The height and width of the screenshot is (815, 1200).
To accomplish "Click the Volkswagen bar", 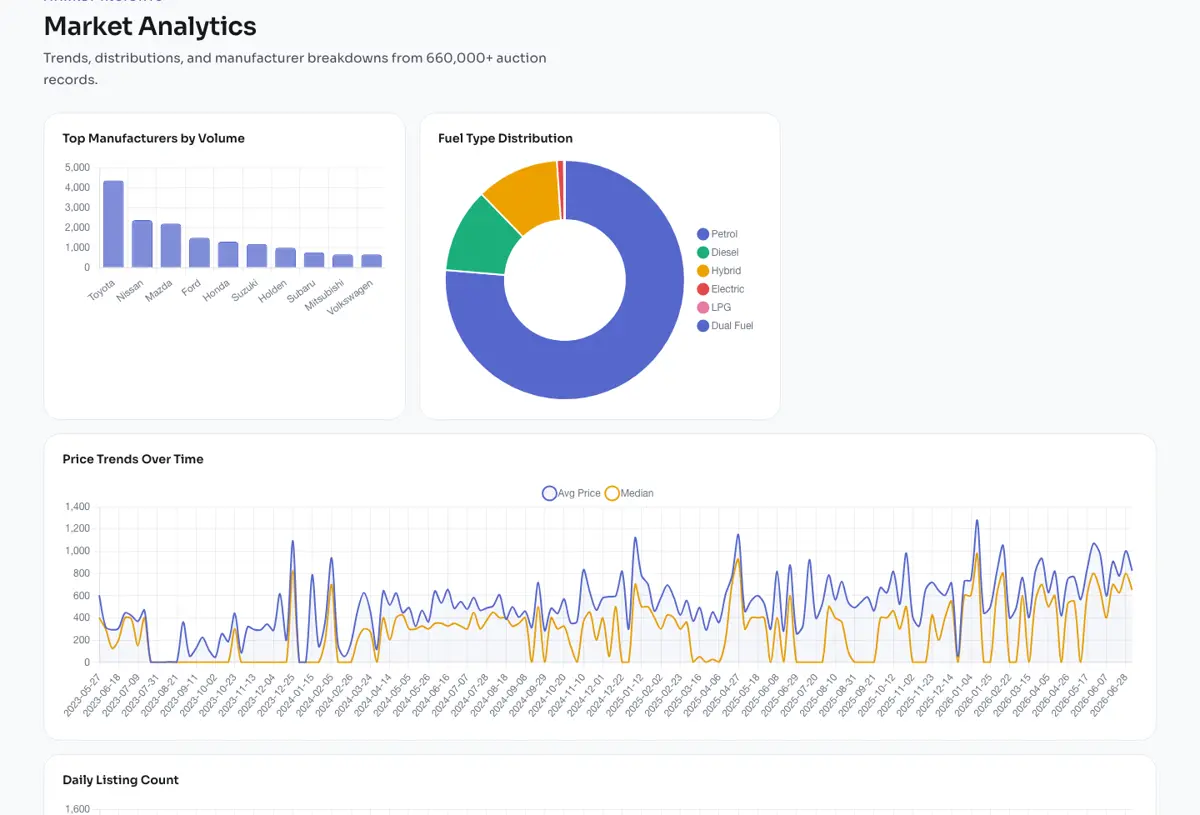I will pos(372,261).
